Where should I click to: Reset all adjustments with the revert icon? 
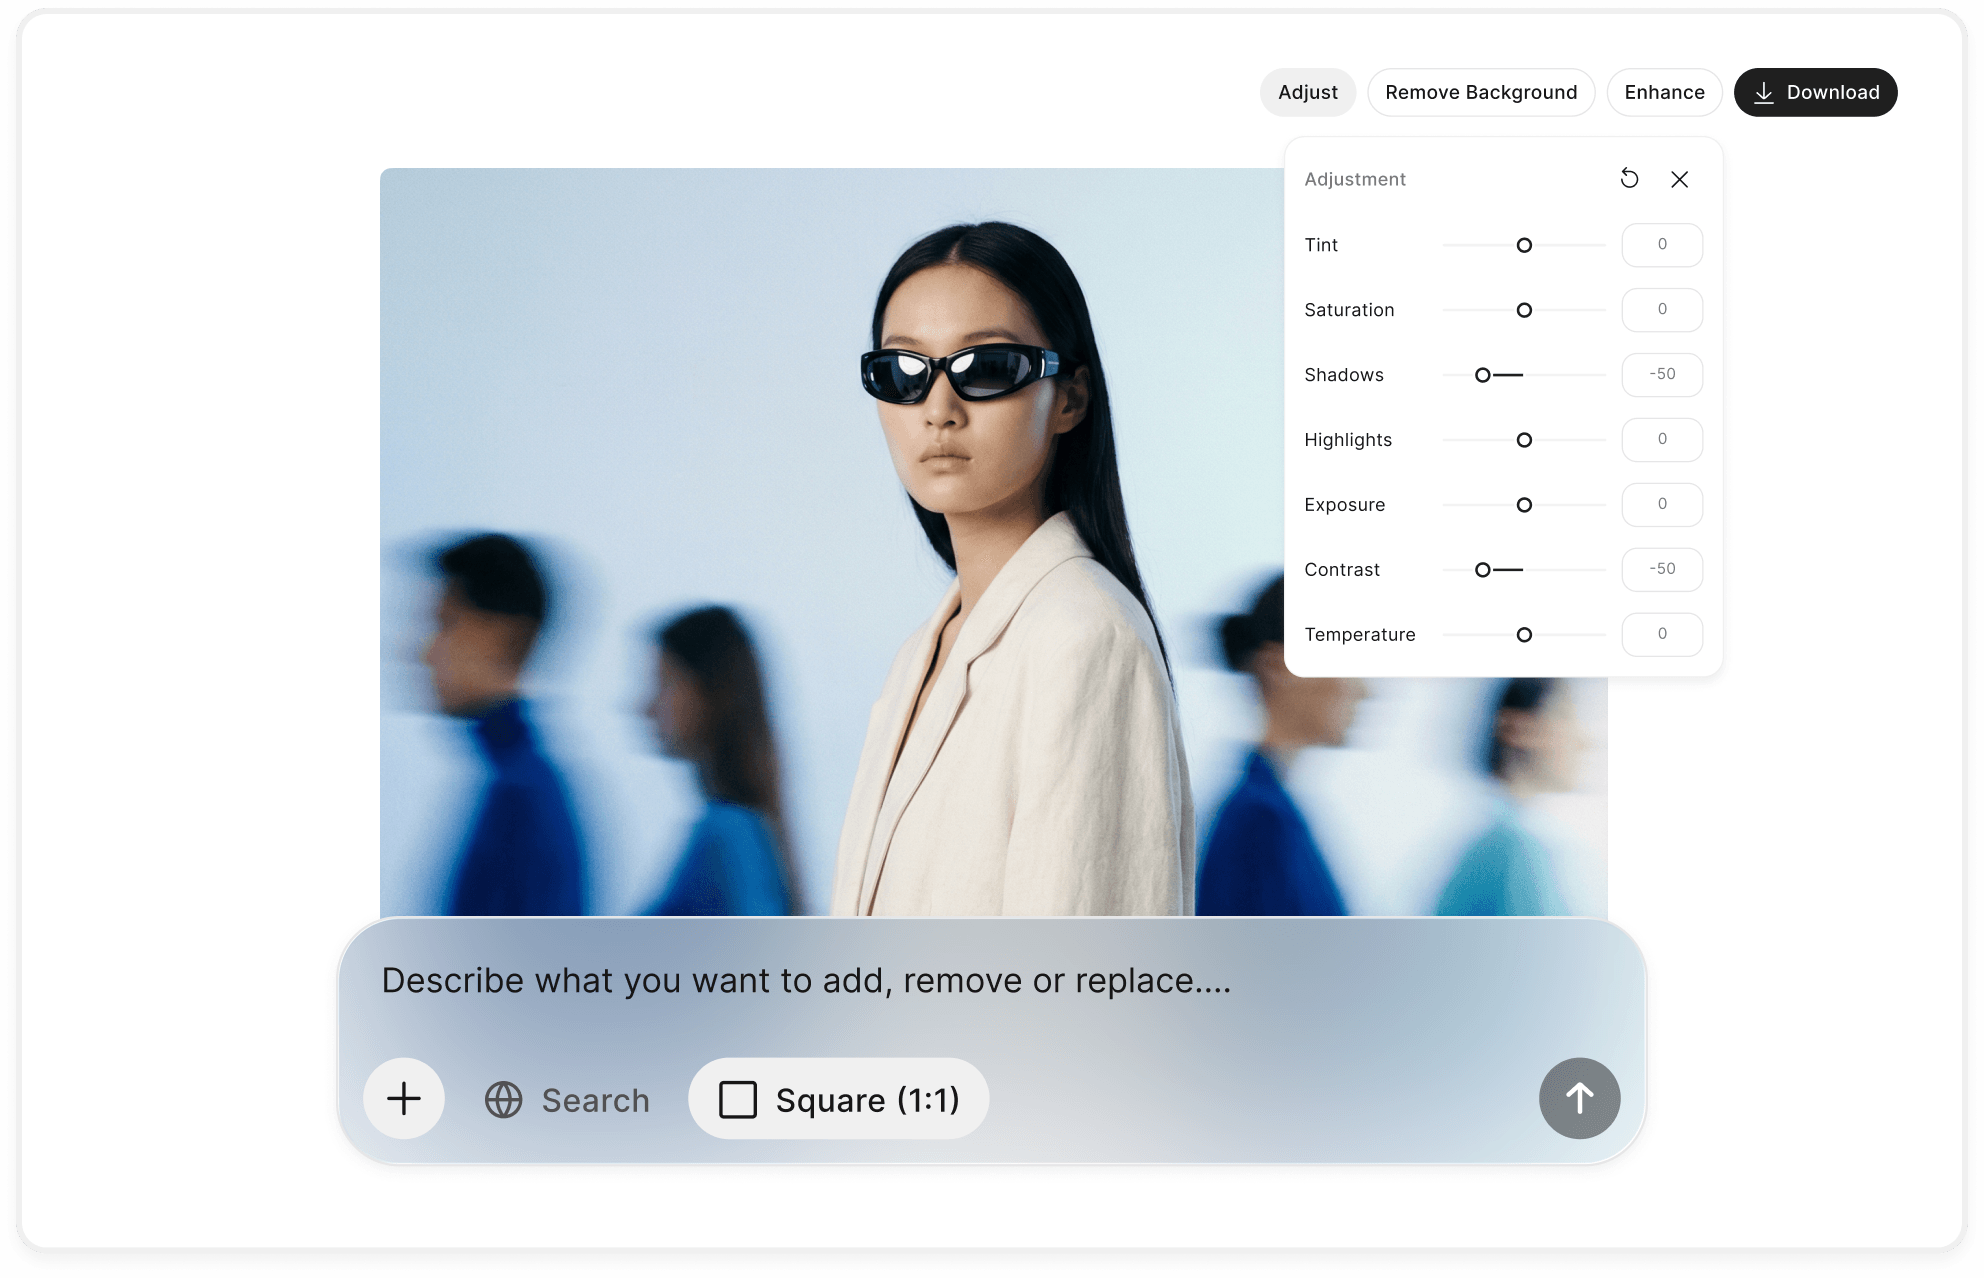(x=1630, y=179)
